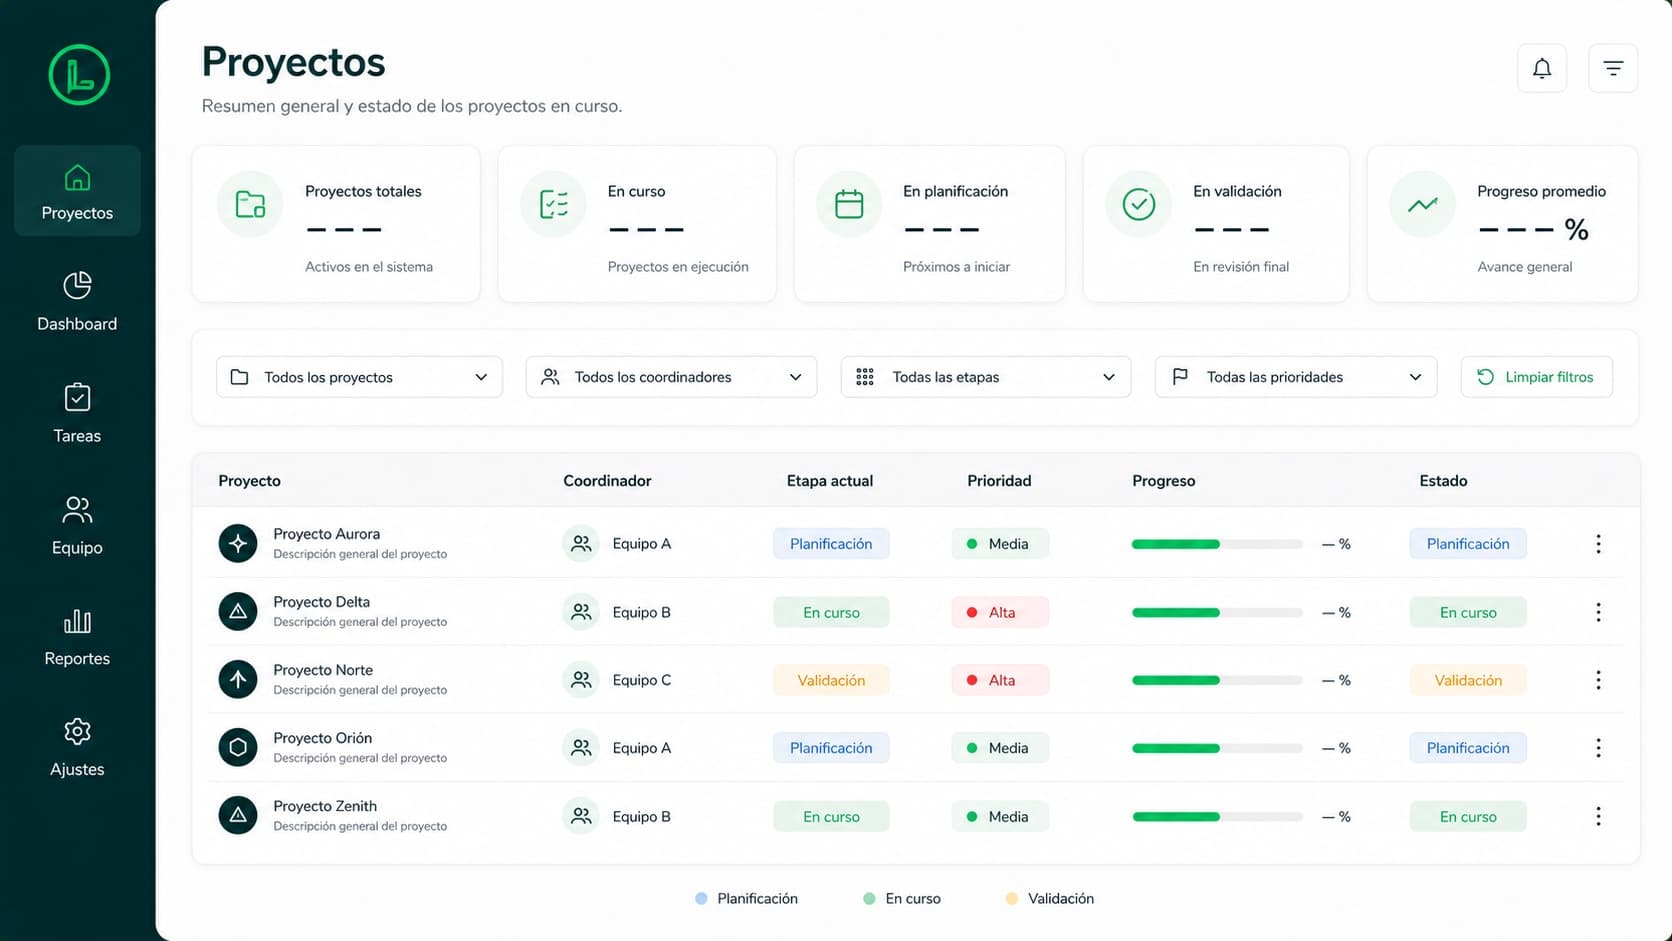This screenshot has height=941, width=1672.
Task: Click the En validación checkmark icon
Action: tap(1138, 204)
